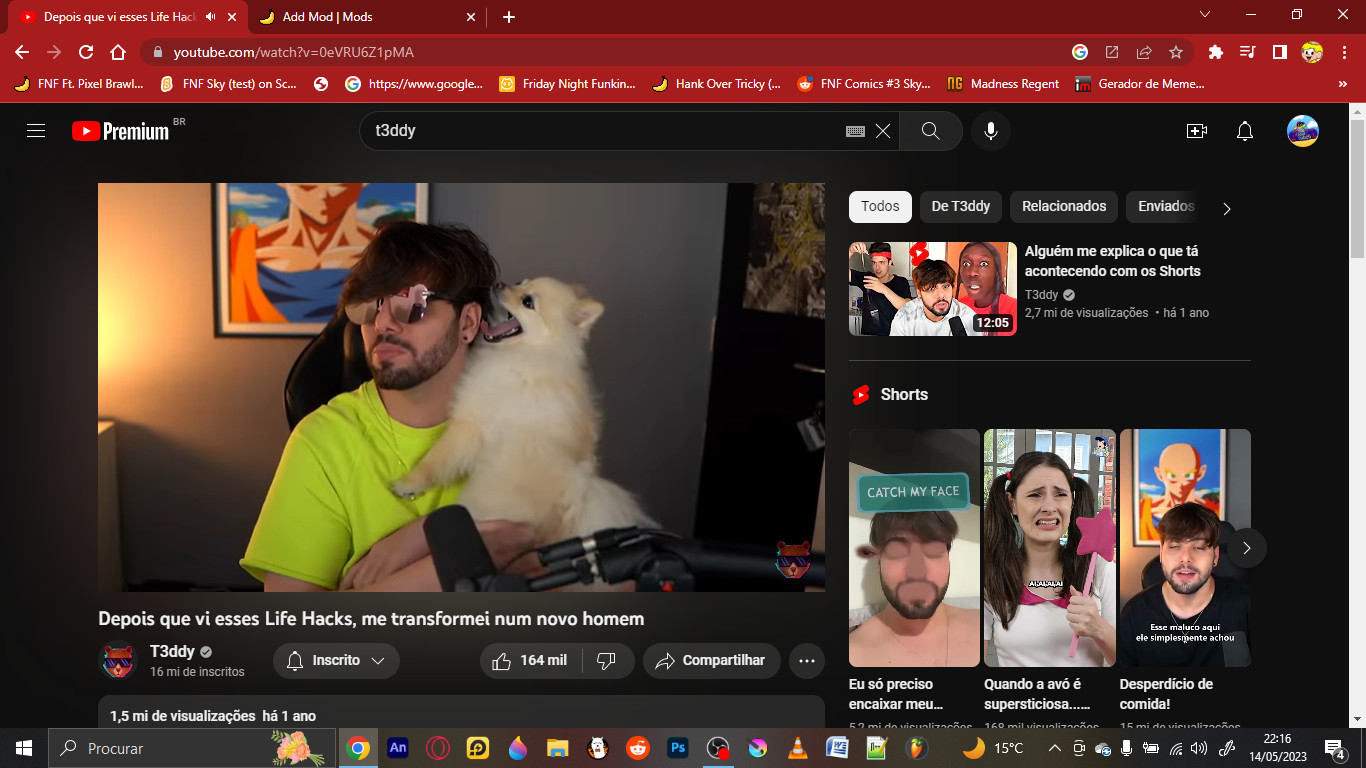The width and height of the screenshot is (1366, 768).
Task: Open the Madness Regent bookmark
Action: pos(1003,84)
